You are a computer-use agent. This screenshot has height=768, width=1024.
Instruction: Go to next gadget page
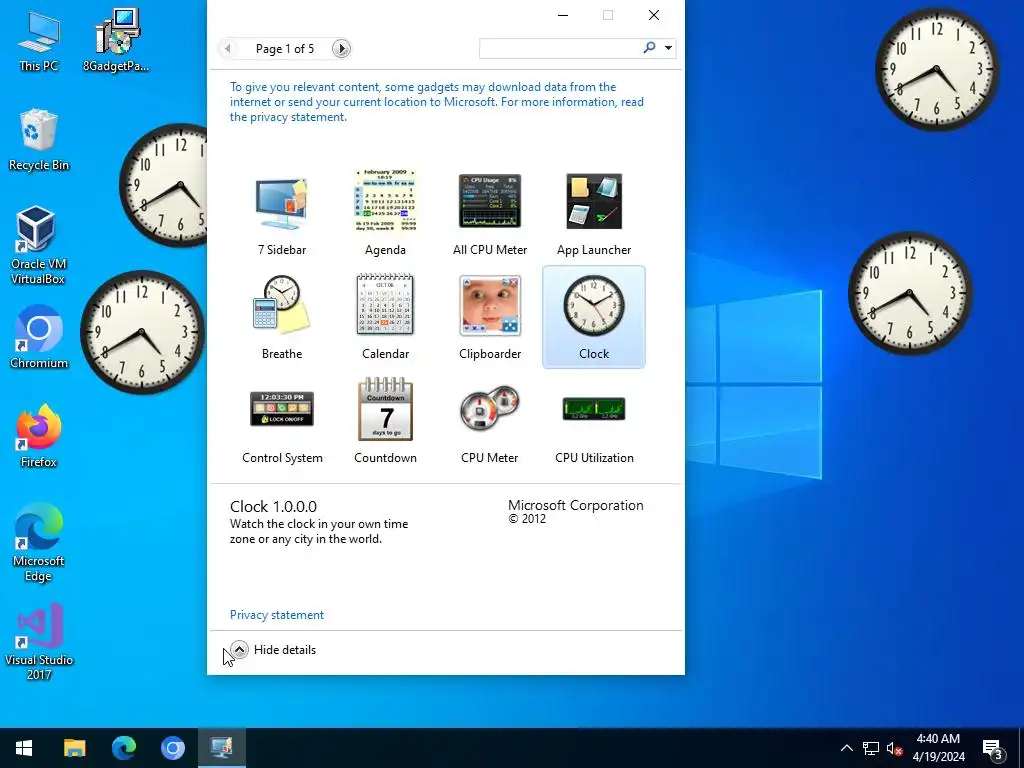(341, 48)
